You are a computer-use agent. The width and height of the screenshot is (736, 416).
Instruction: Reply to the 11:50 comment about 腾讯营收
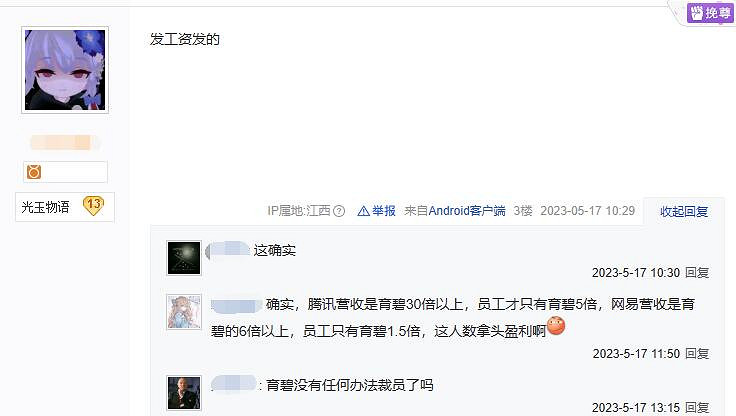697,354
